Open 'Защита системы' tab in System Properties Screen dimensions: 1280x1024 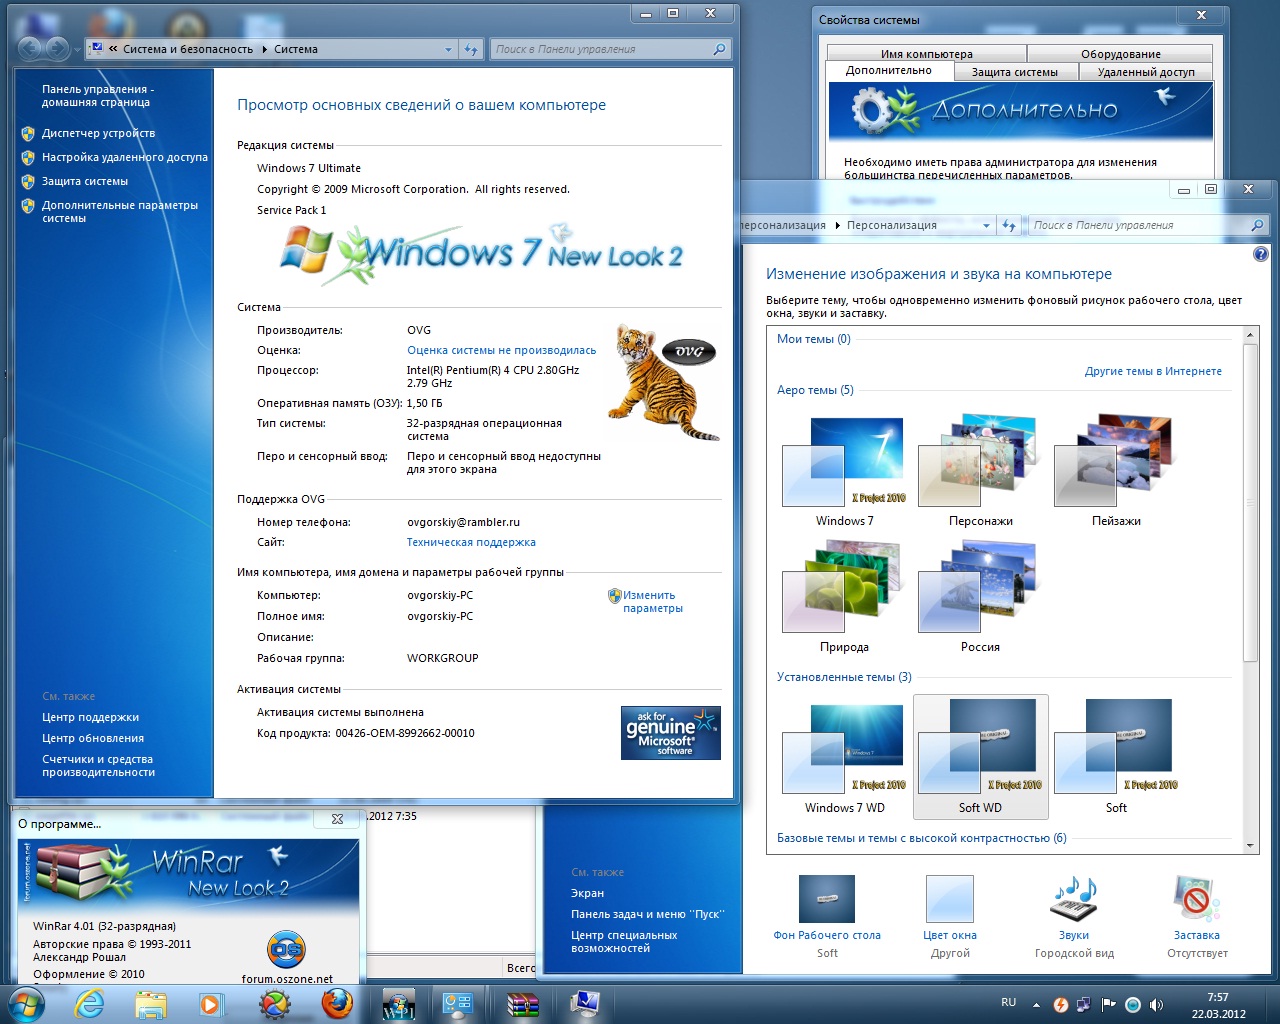click(x=1014, y=72)
